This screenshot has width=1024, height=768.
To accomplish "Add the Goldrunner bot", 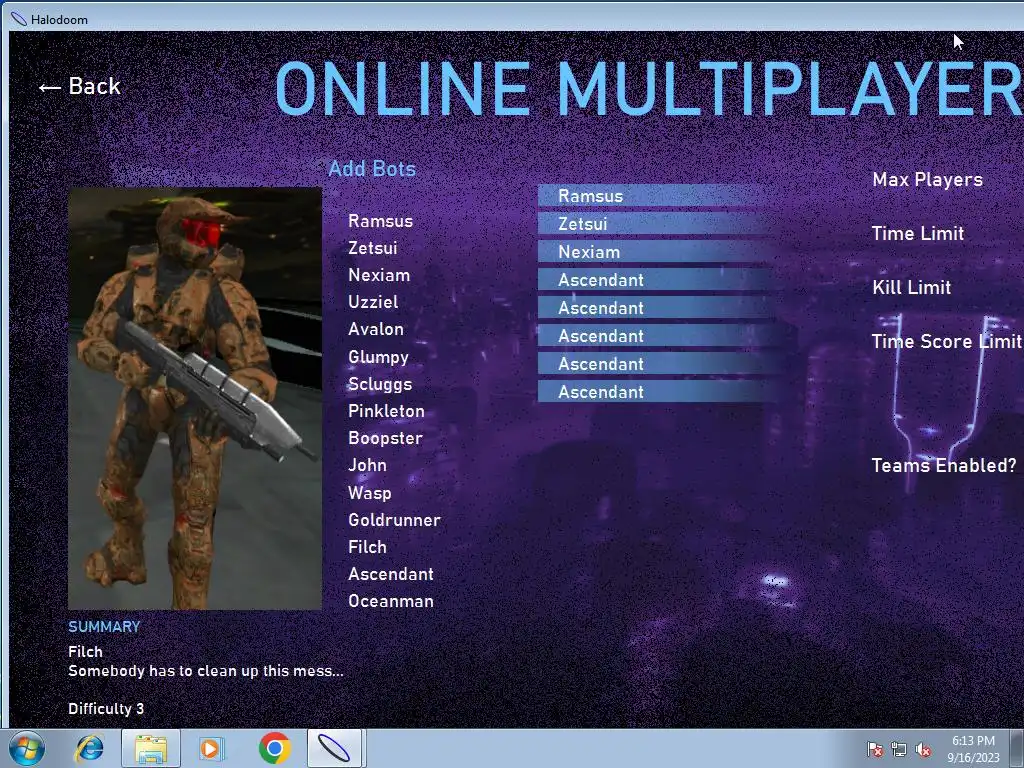I will pos(394,520).
